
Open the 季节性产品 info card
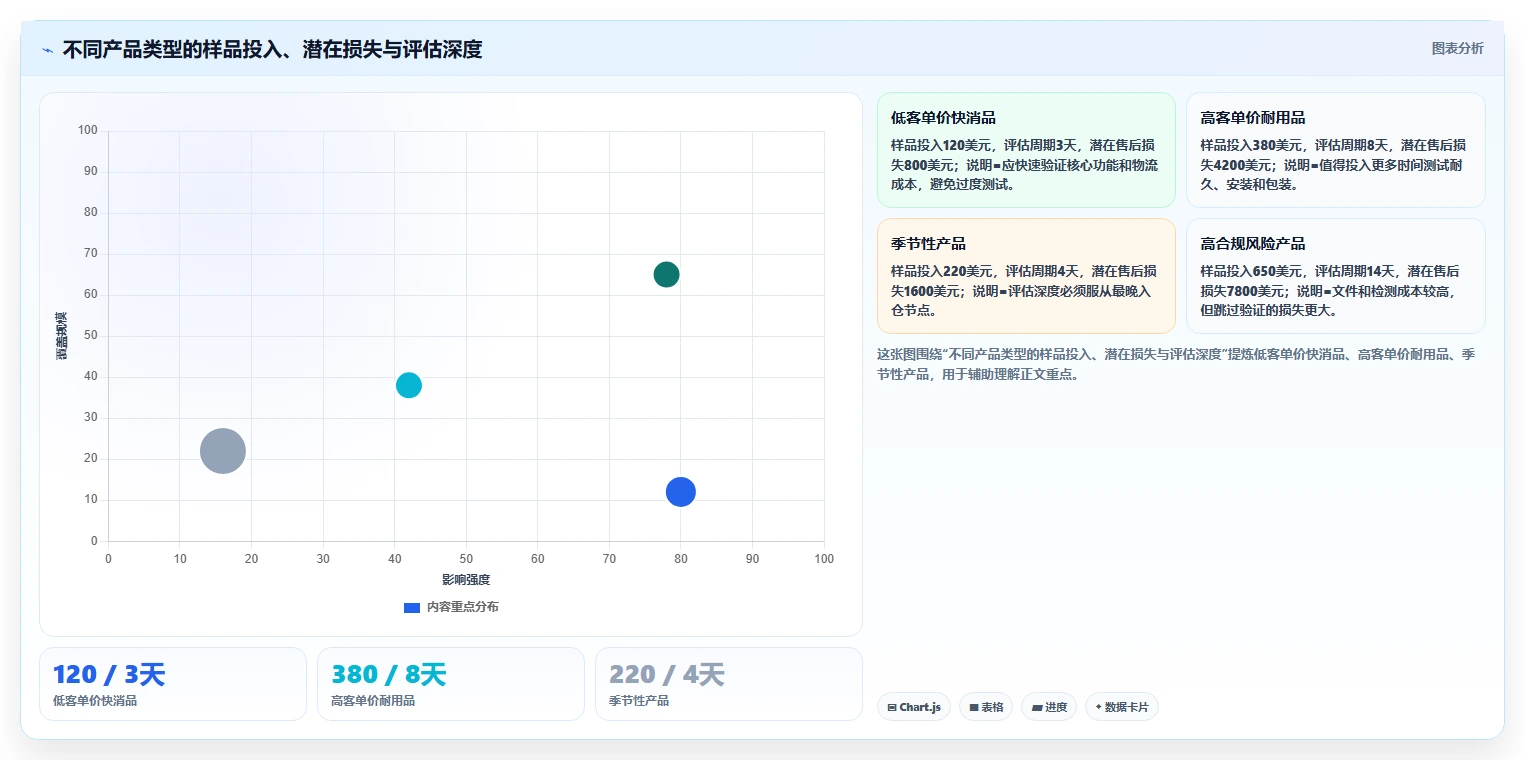click(x=1026, y=276)
